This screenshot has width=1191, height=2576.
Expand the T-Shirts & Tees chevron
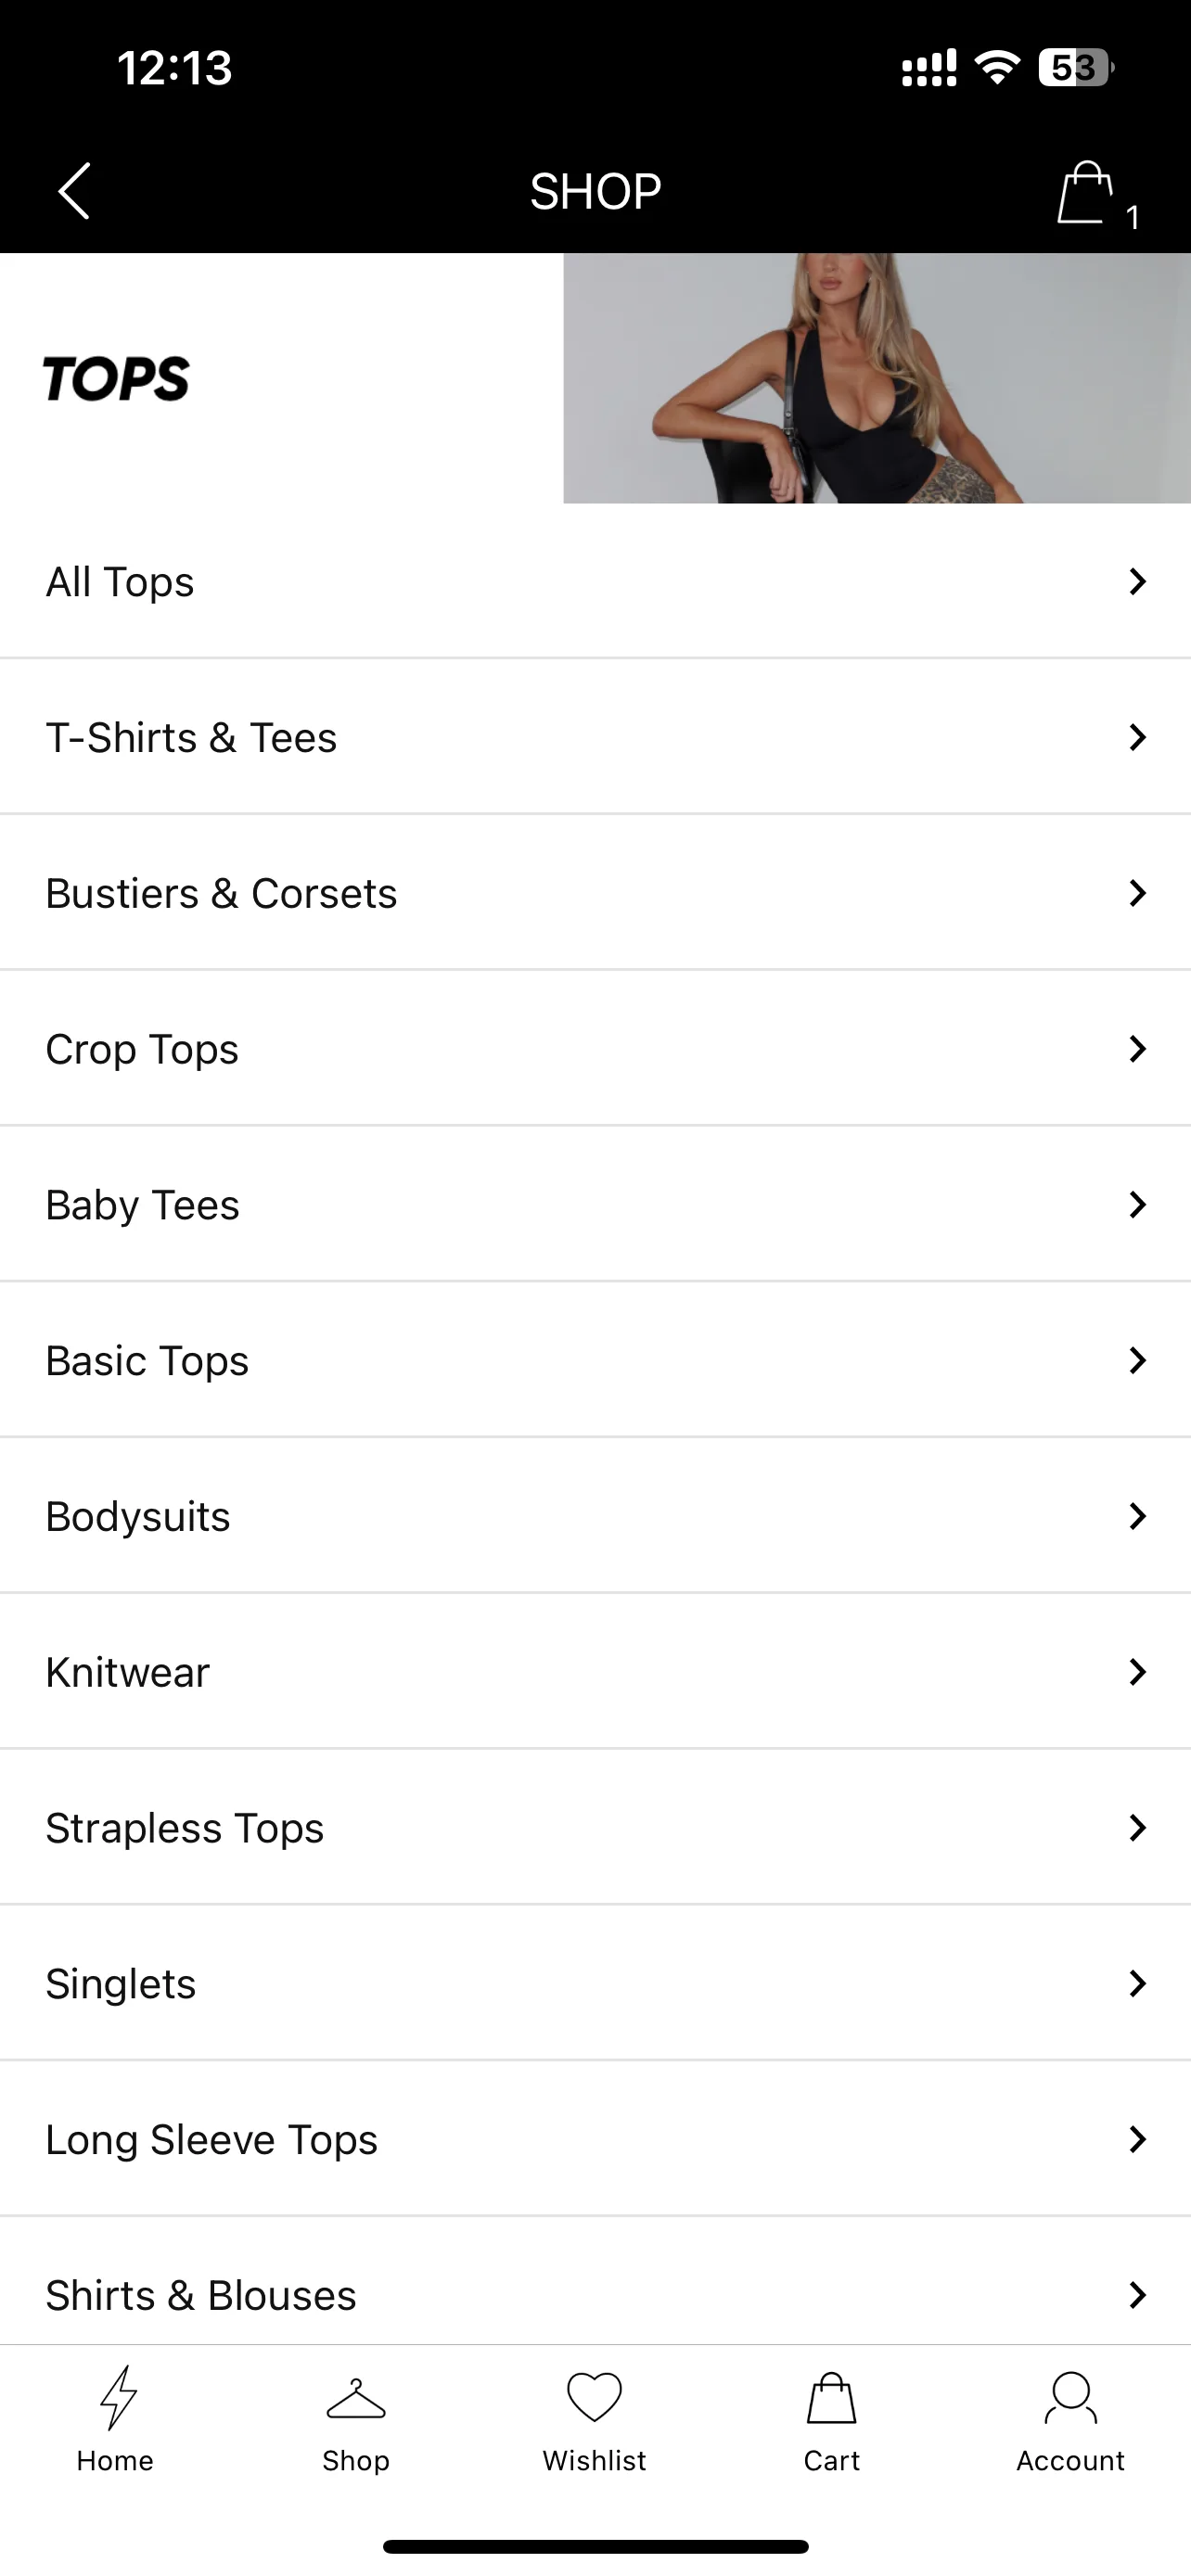(x=1137, y=737)
